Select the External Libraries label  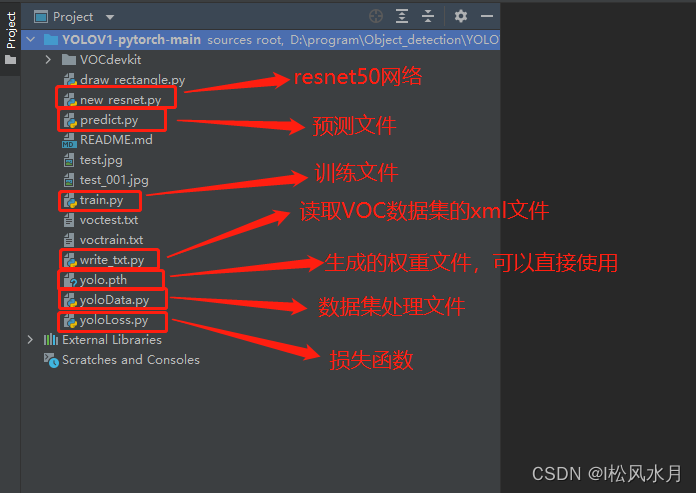112,340
